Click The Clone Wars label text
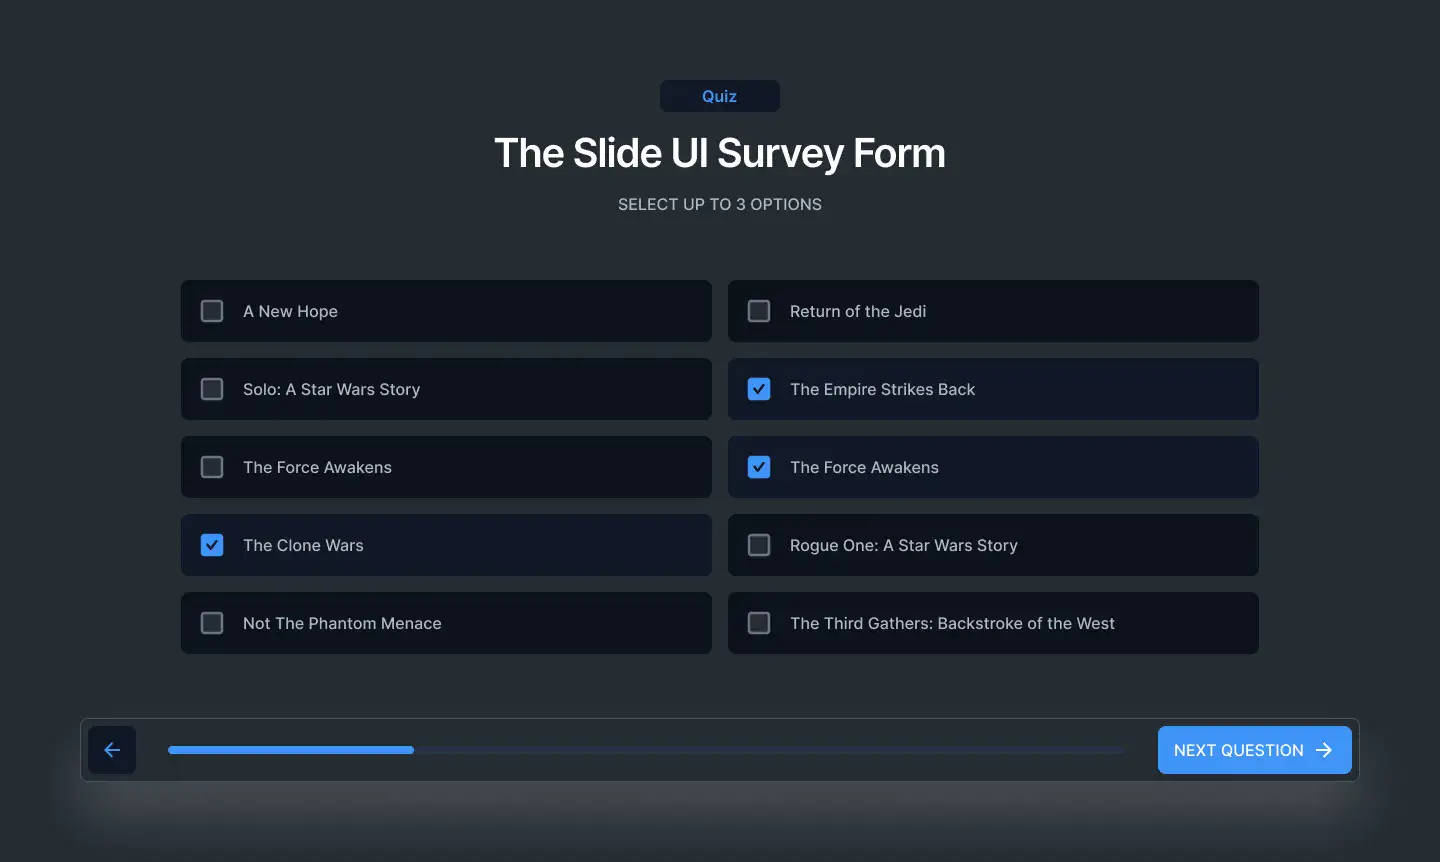The image size is (1440, 862). click(x=303, y=545)
